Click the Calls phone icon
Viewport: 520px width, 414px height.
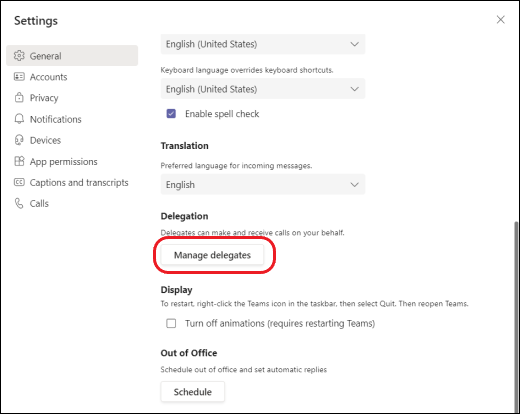tap(19, 203)
